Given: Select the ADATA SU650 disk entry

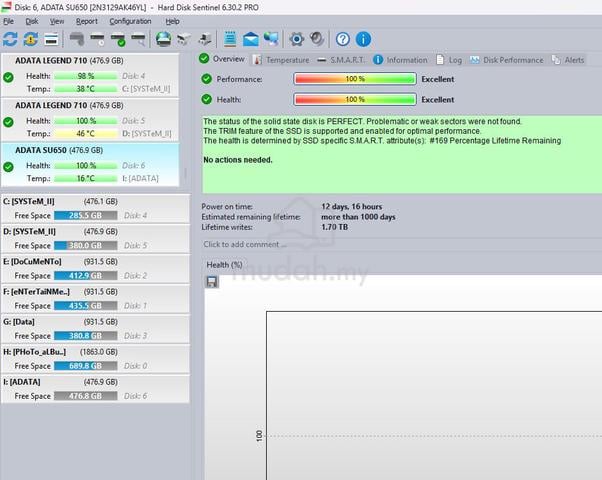Looking at the screenshot, I should (x=90, y=165).
